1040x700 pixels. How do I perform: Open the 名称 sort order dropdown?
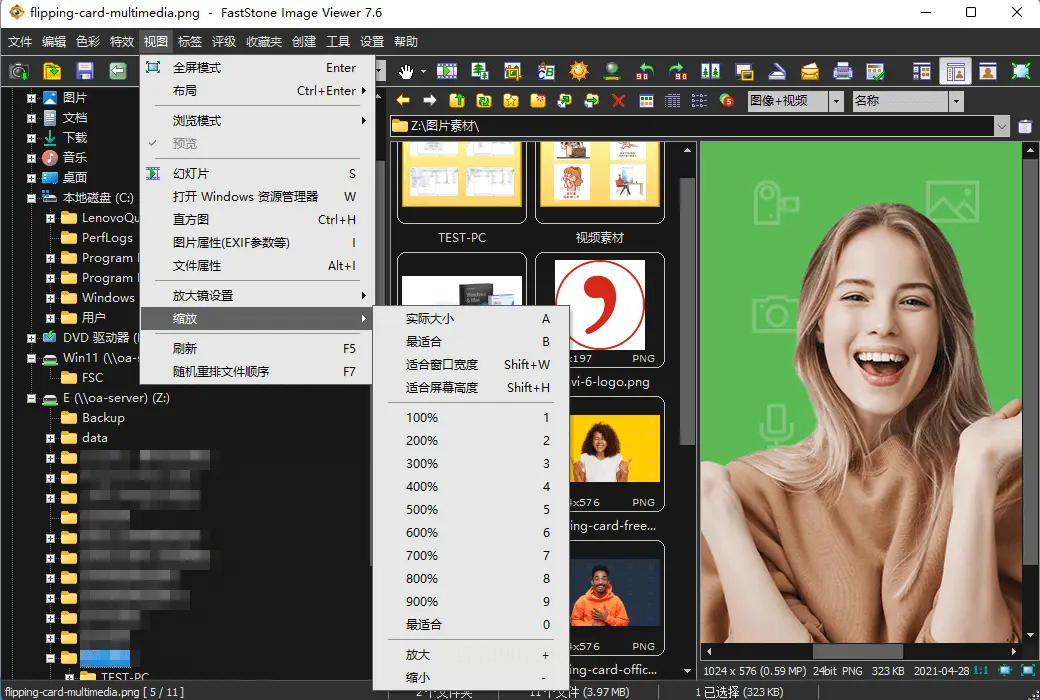click(956, 101)
